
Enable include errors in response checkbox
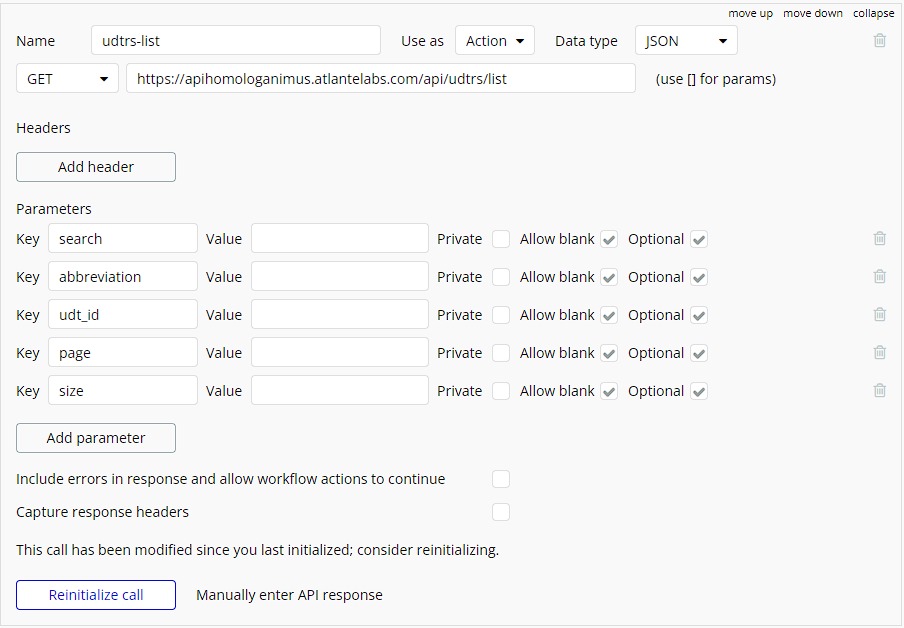[500, 479]
